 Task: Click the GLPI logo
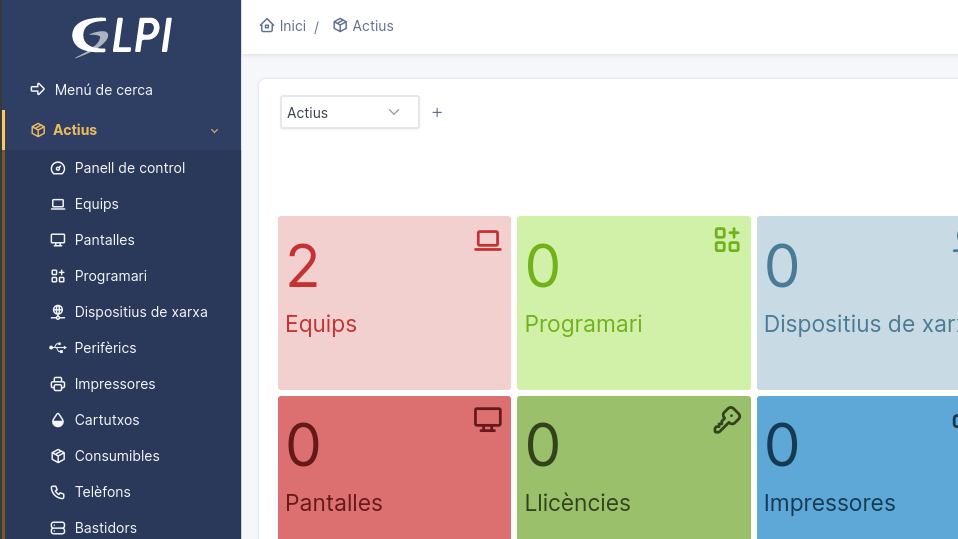click(122, 37)
